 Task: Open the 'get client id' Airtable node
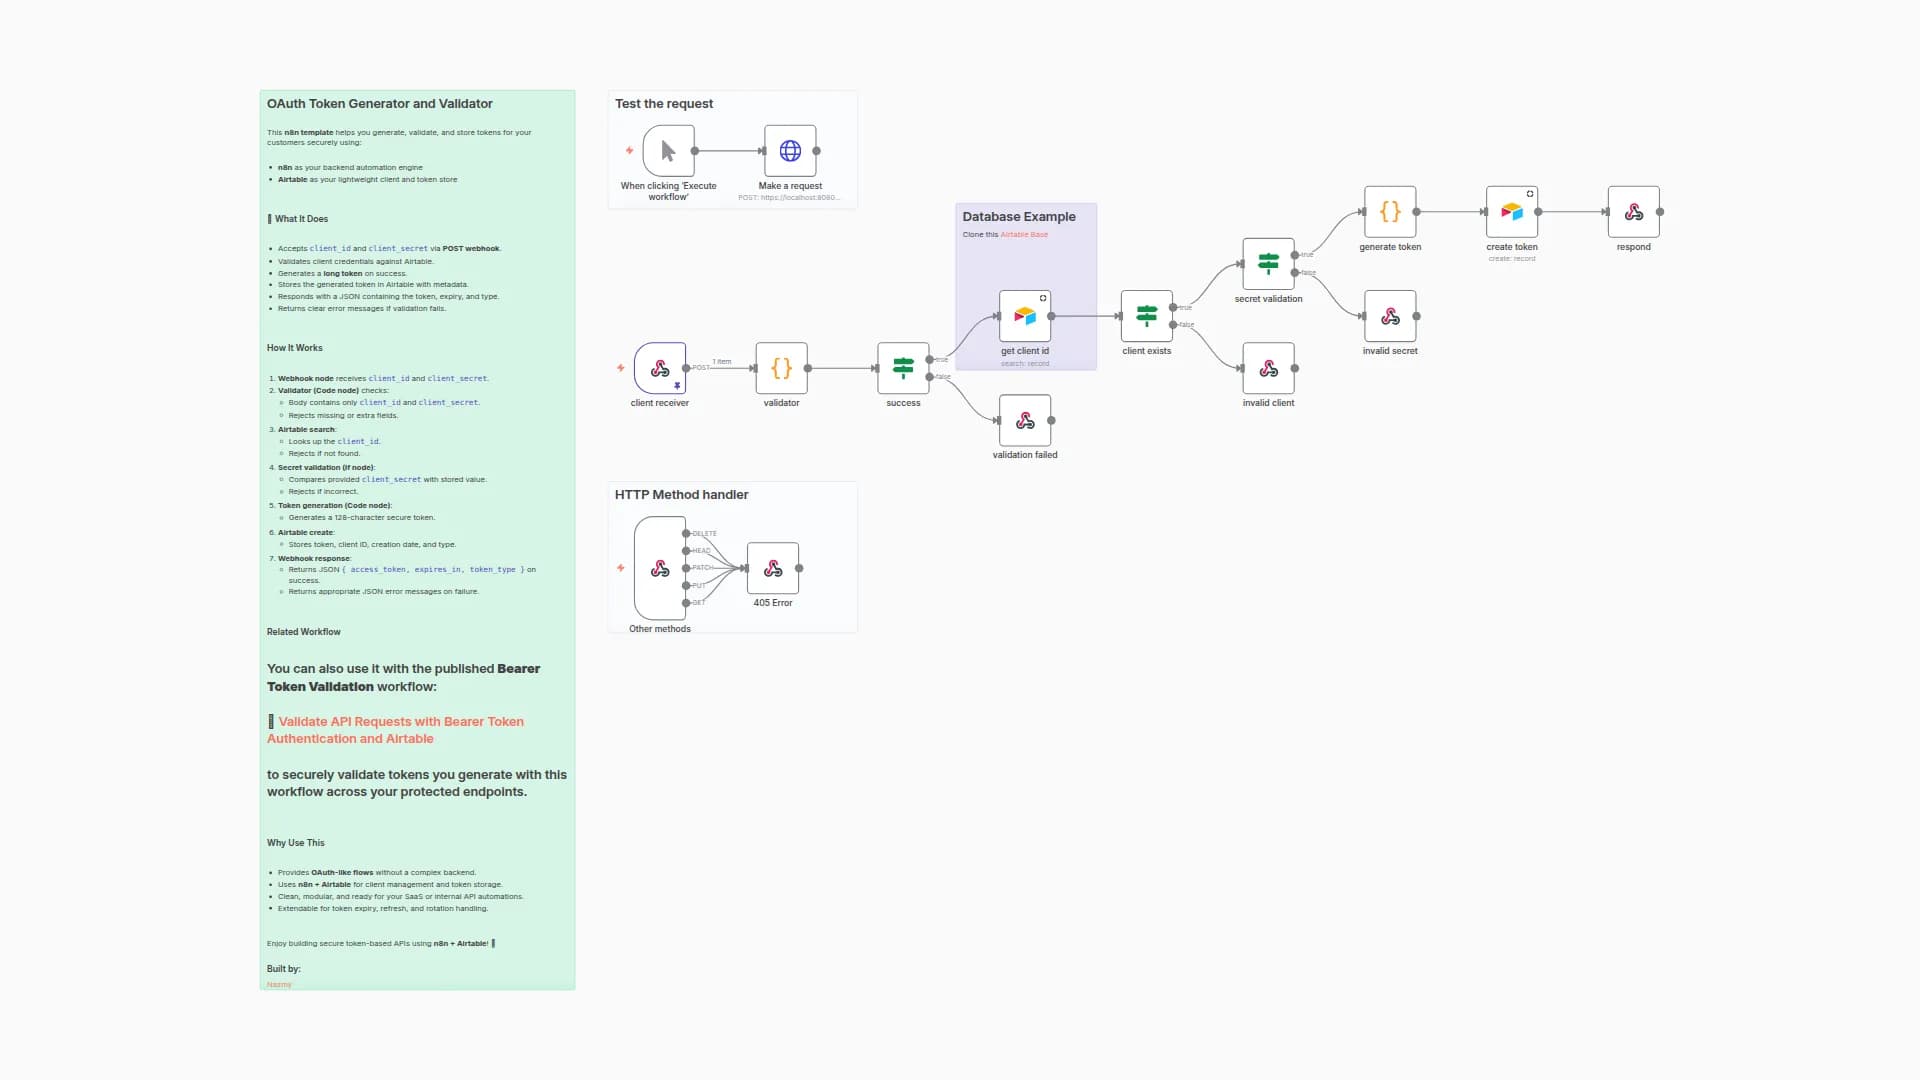(x=1024, y=317)
